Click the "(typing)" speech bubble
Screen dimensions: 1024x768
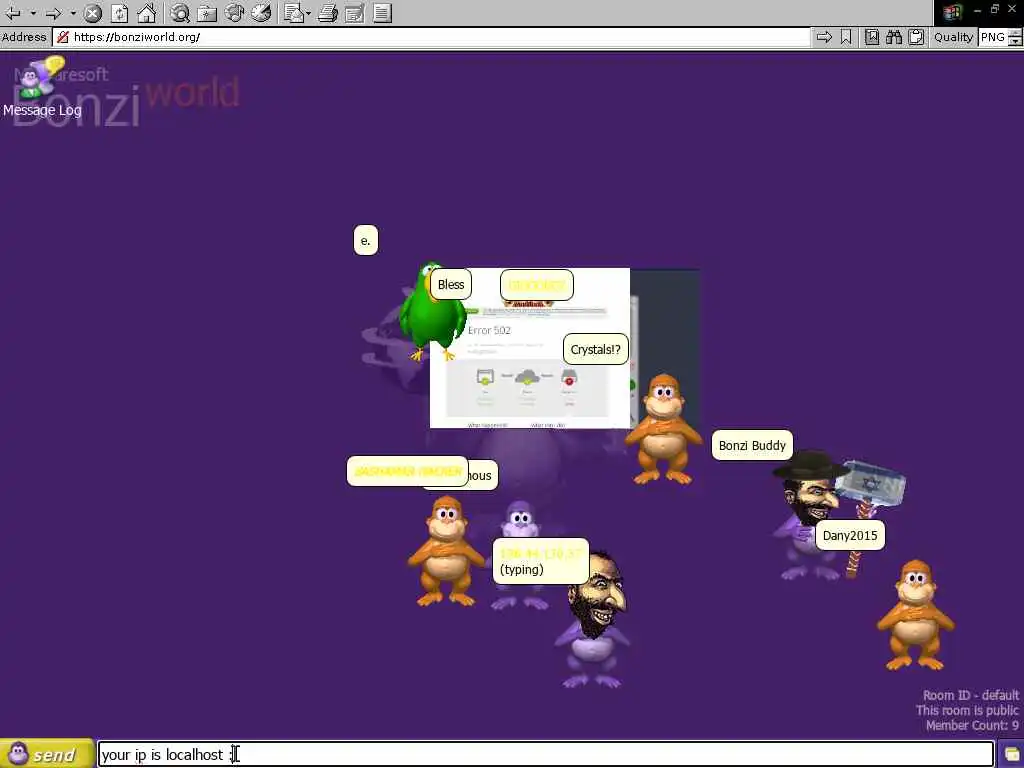click(540, 562)
